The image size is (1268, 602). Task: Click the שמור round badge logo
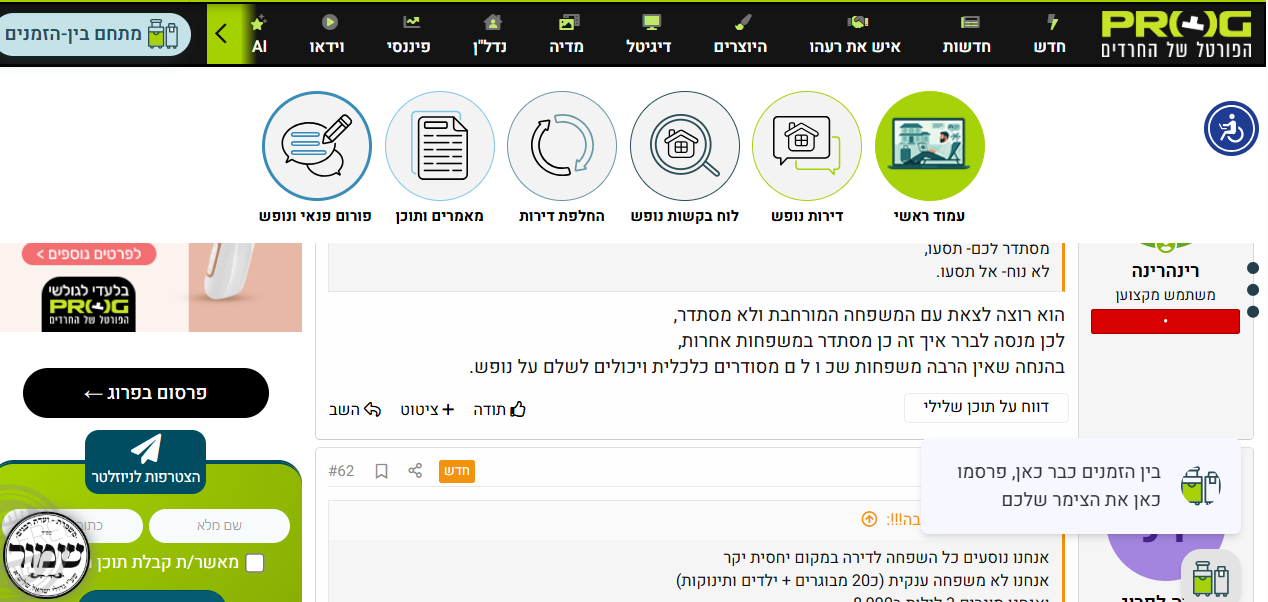[46, 556]
